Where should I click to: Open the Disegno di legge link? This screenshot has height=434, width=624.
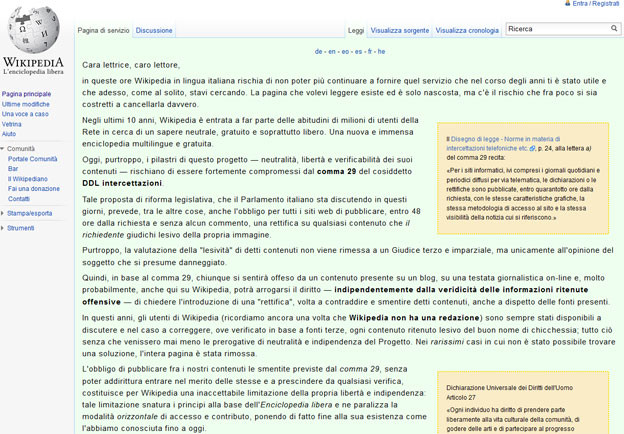click(505, 144)
